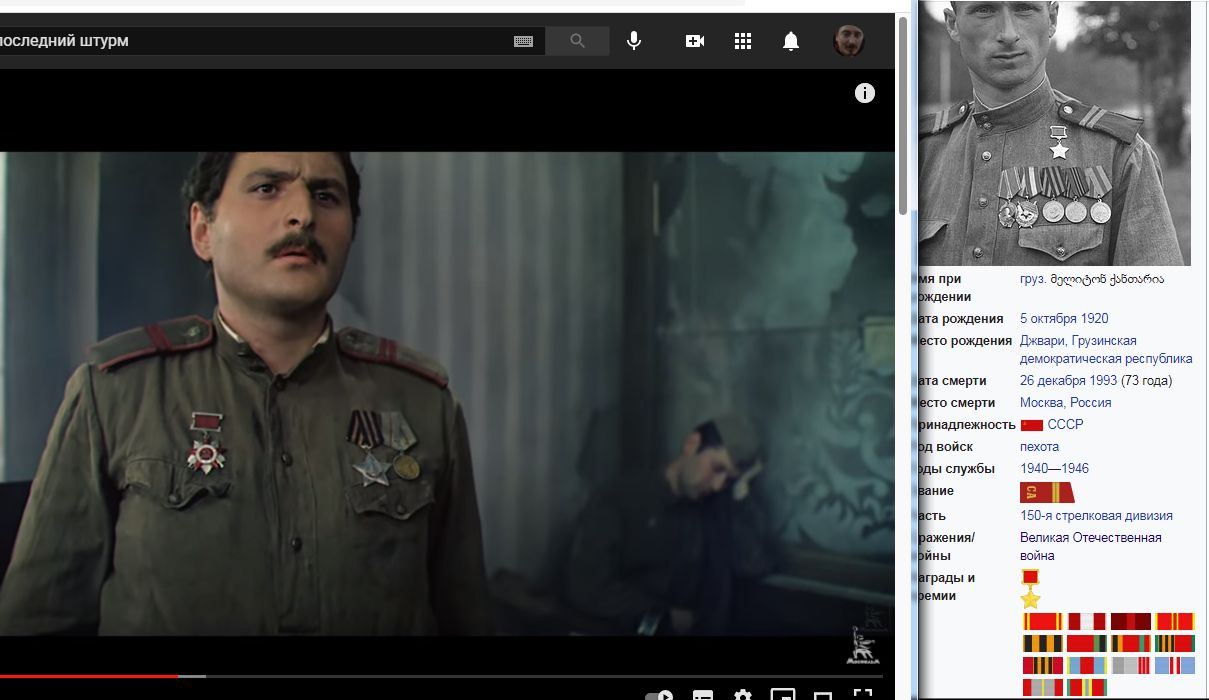The image size is (1209, 700).
Task: Switch to theater mode
Action: coord(823,696)
